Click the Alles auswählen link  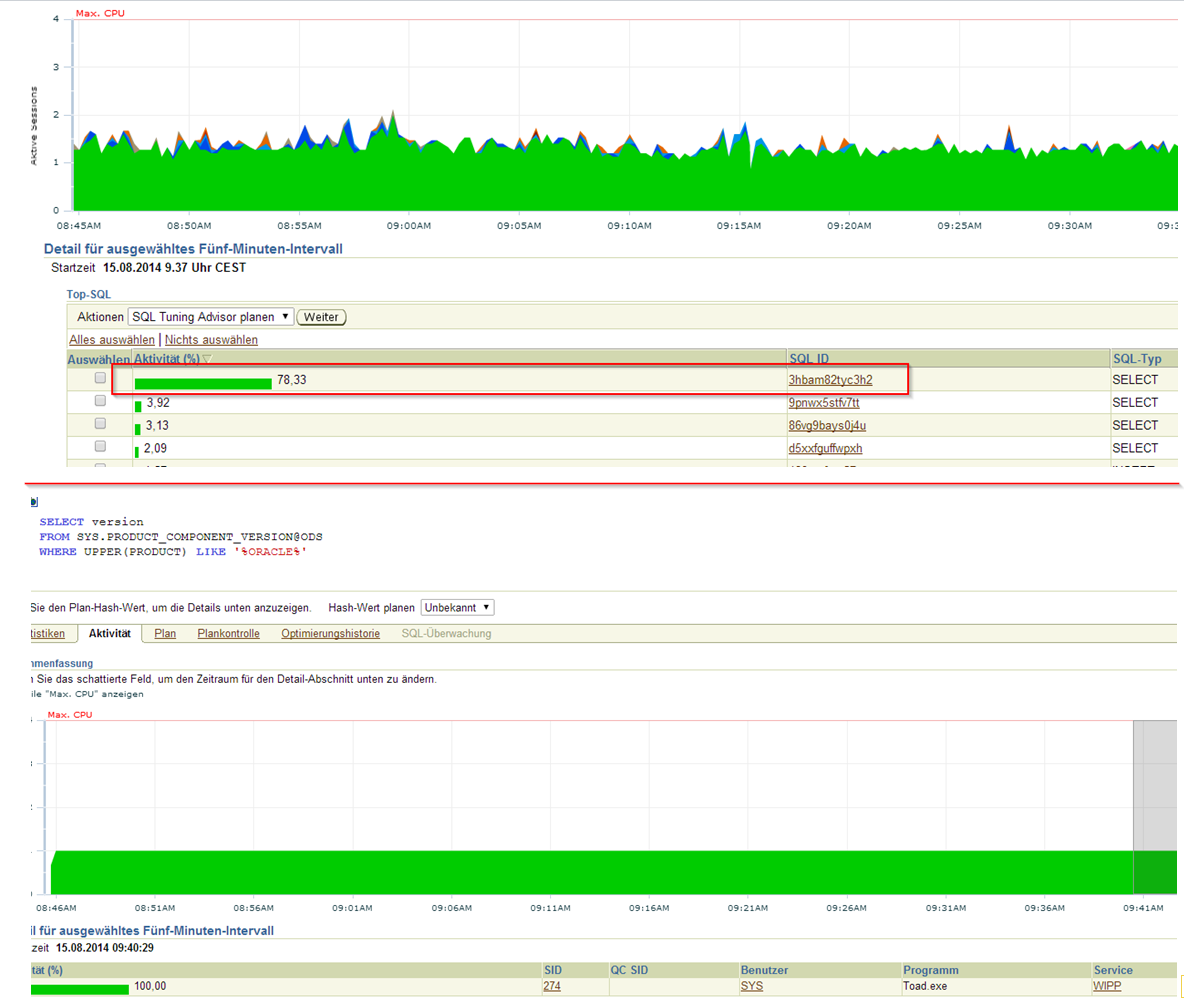tap(111, 340)
